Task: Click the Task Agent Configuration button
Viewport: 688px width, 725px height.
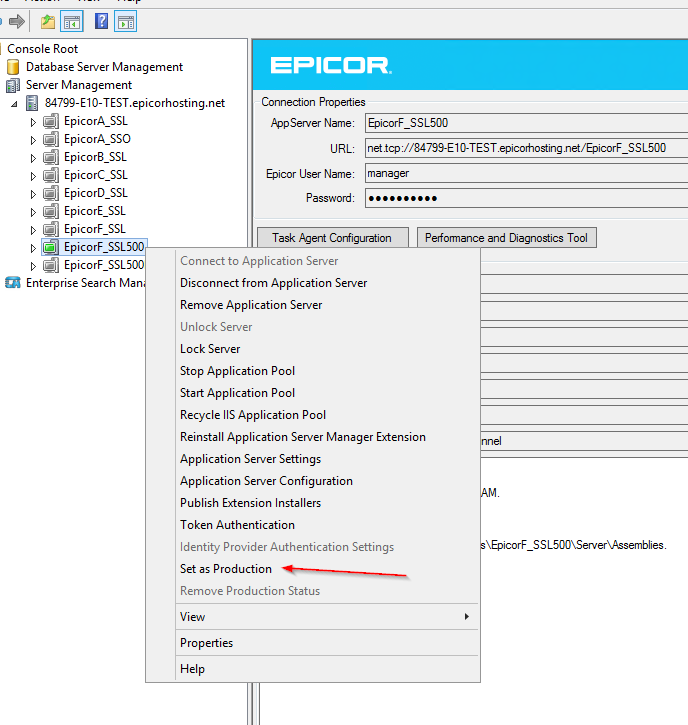Action: 332,238
